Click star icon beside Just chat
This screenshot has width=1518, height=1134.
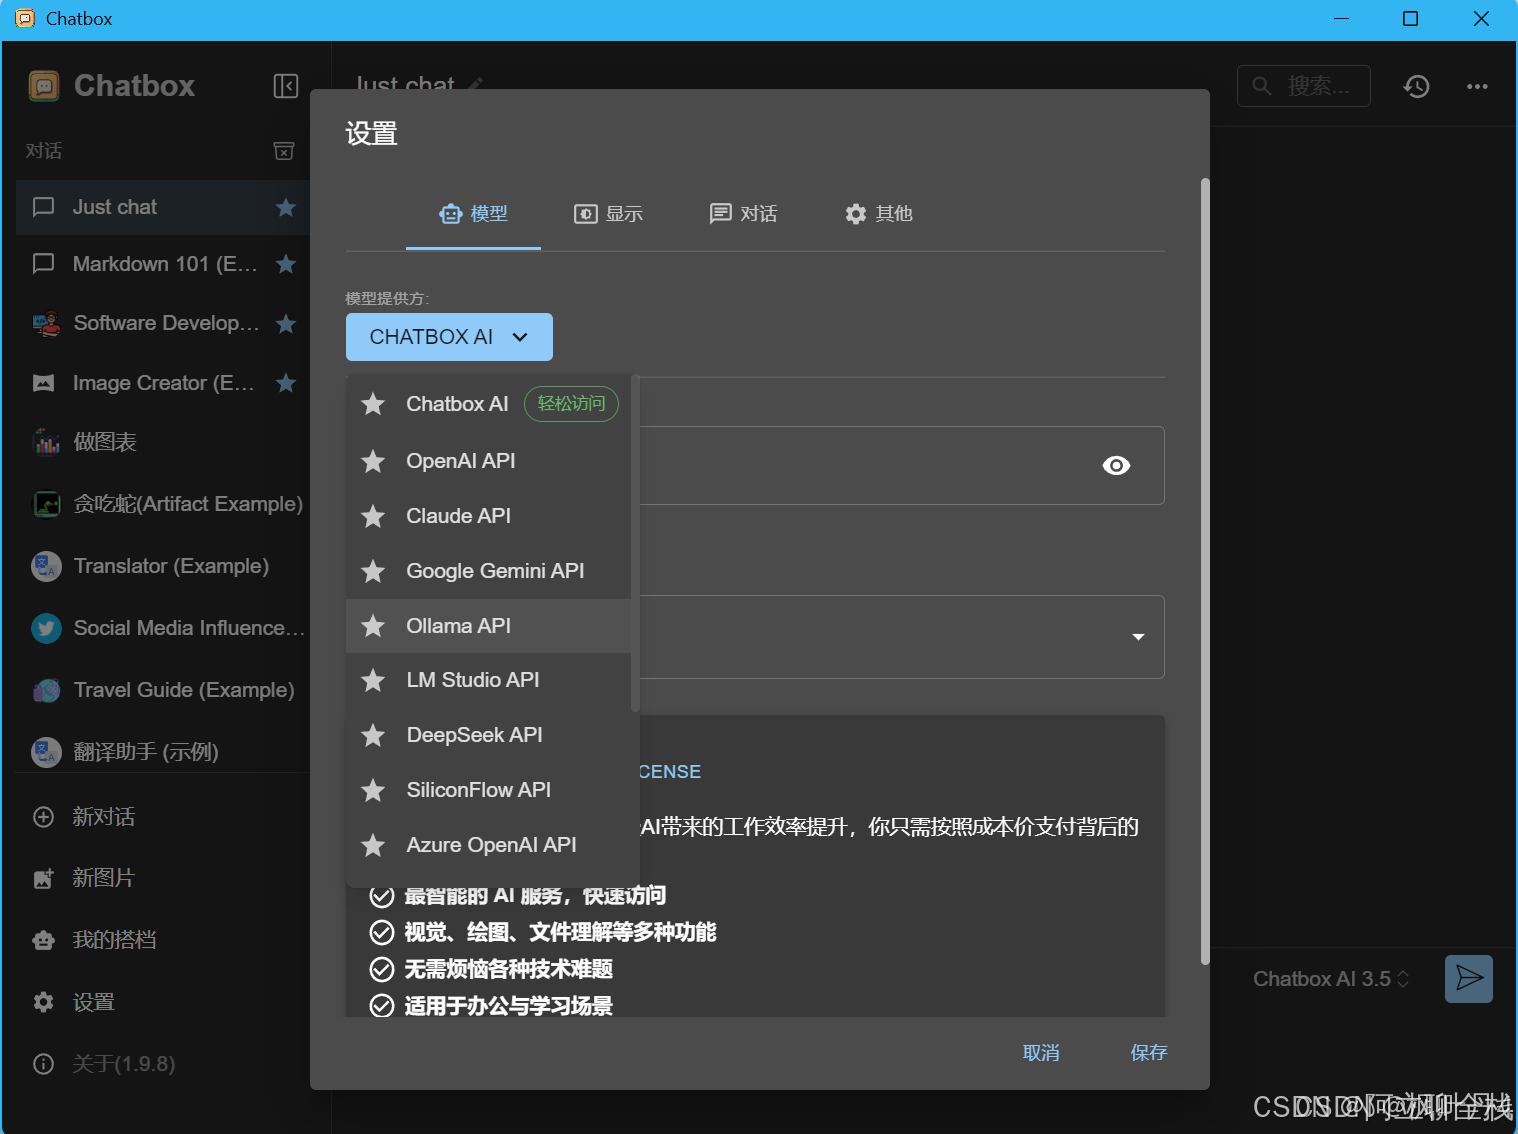pyautogui.click(x=286, y=207)
